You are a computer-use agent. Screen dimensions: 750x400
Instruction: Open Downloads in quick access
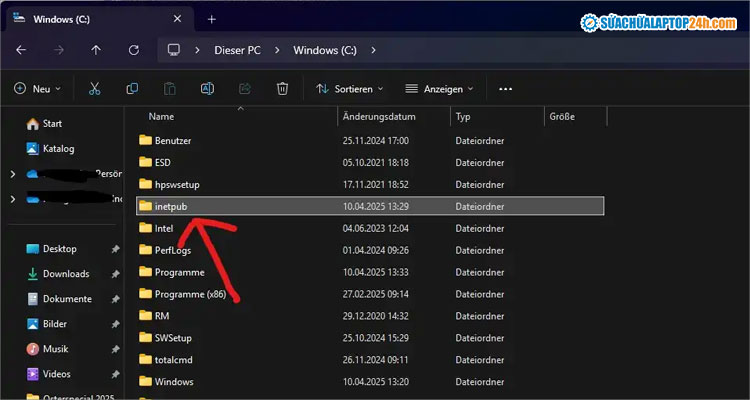[58, 274]
